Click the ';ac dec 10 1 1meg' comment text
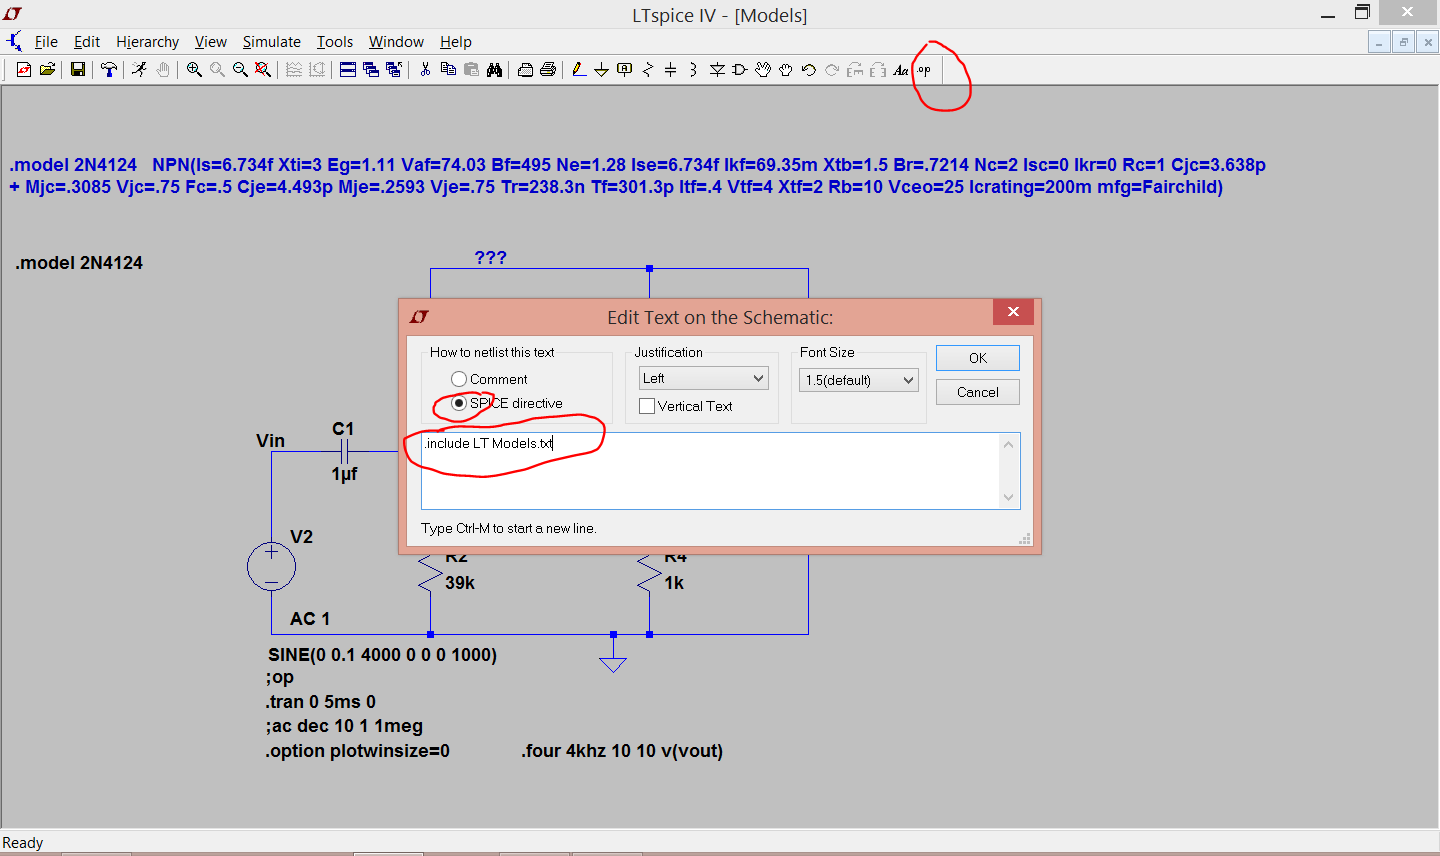Image resolution: width=1440 pixels, height=856 pixels. pyautogui.click(x=345, y=726)
